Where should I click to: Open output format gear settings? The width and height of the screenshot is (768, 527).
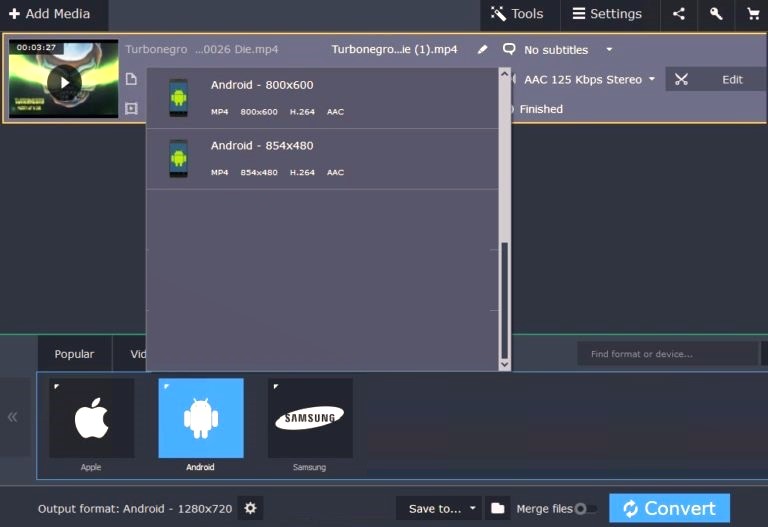tap(250, 508)
